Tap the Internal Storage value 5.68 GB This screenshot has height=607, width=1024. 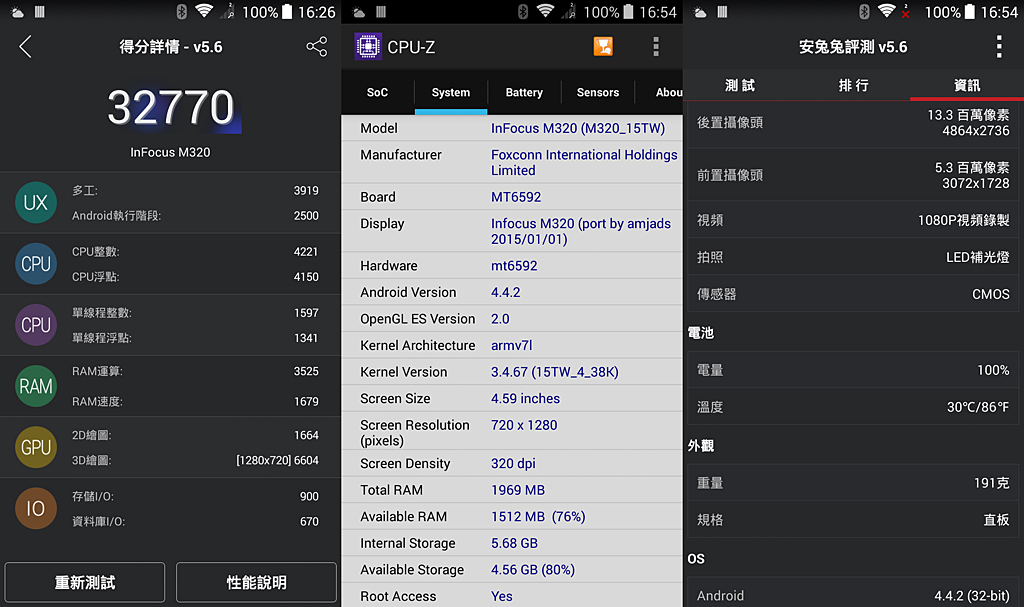[x=515, y=543]
